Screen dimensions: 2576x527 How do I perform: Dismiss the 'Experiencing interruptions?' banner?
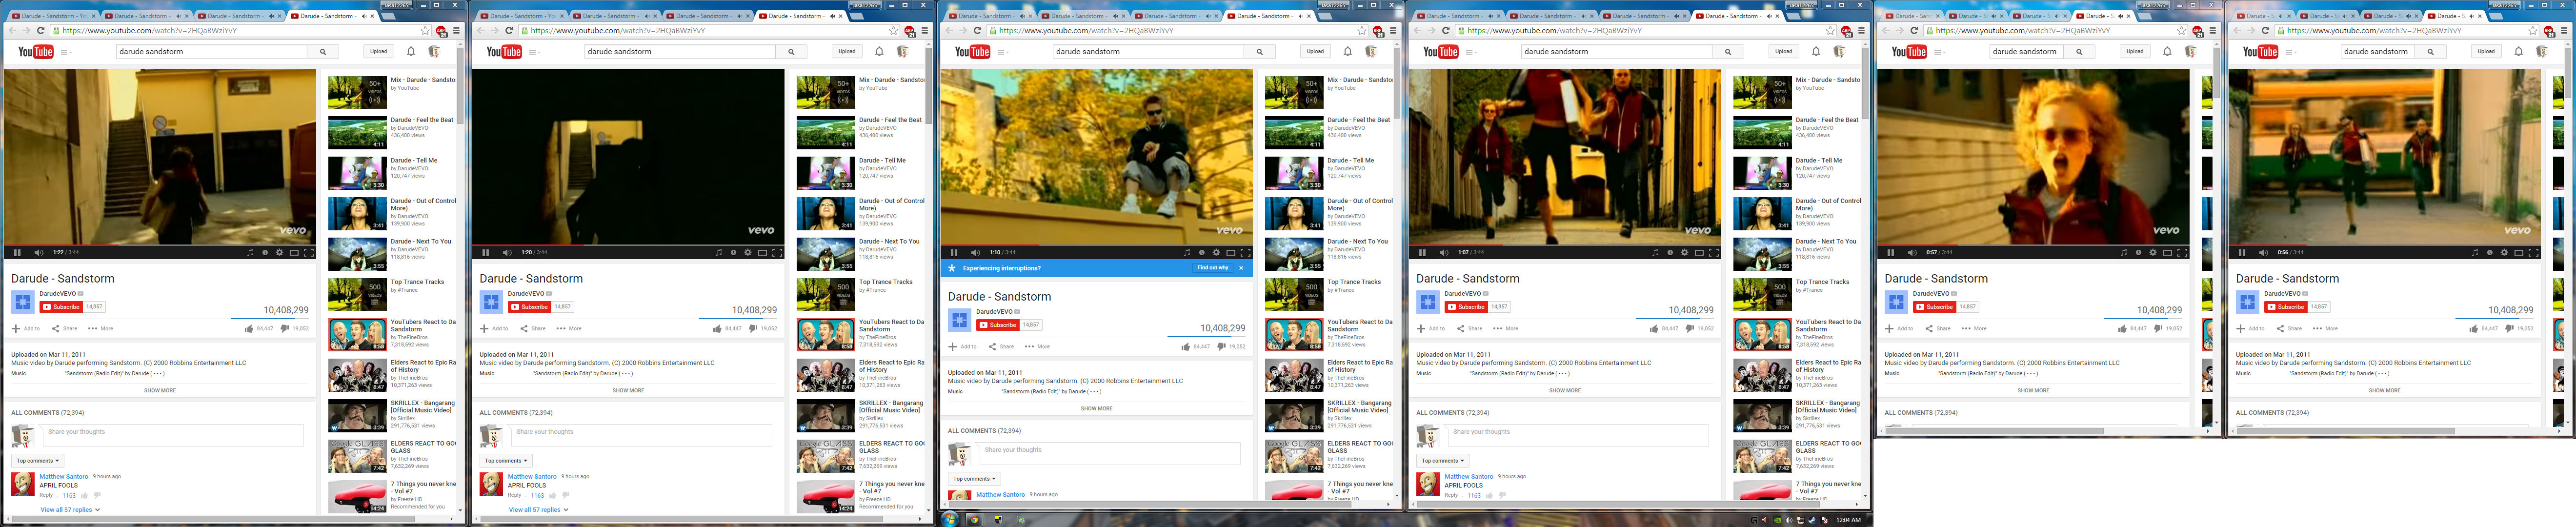[1241, 268]
